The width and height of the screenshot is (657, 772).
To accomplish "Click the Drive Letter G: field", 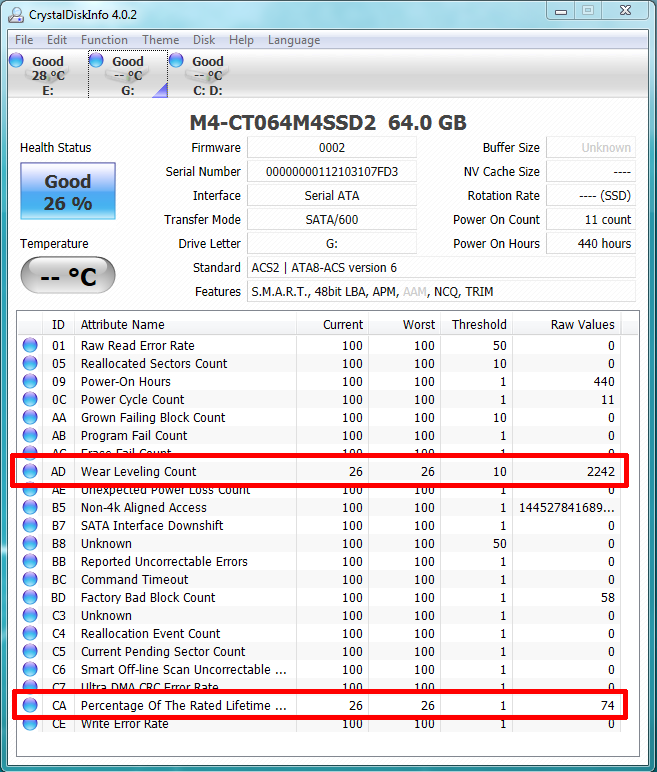I will pos(331,244).
